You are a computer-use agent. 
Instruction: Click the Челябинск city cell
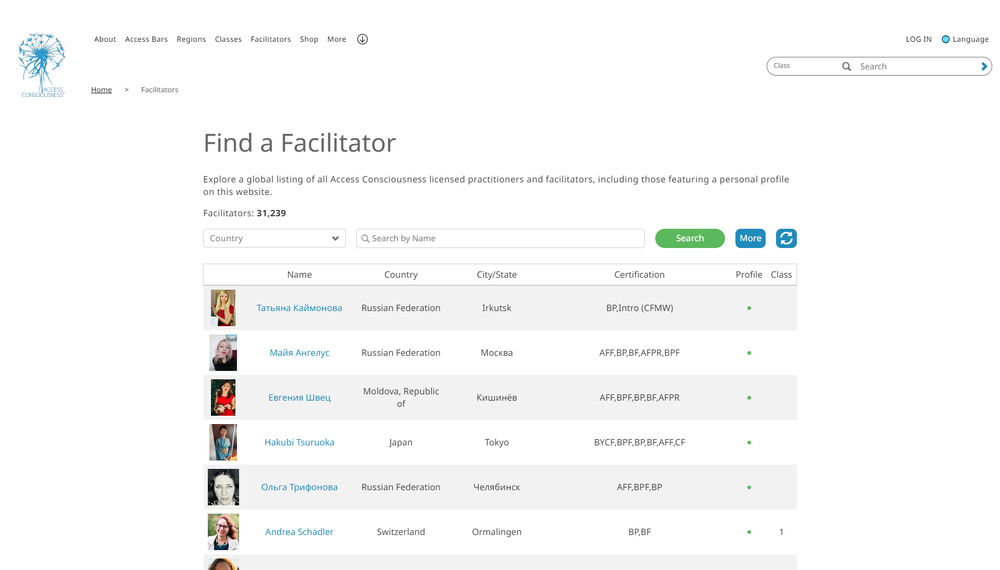(x=497, y=487)
